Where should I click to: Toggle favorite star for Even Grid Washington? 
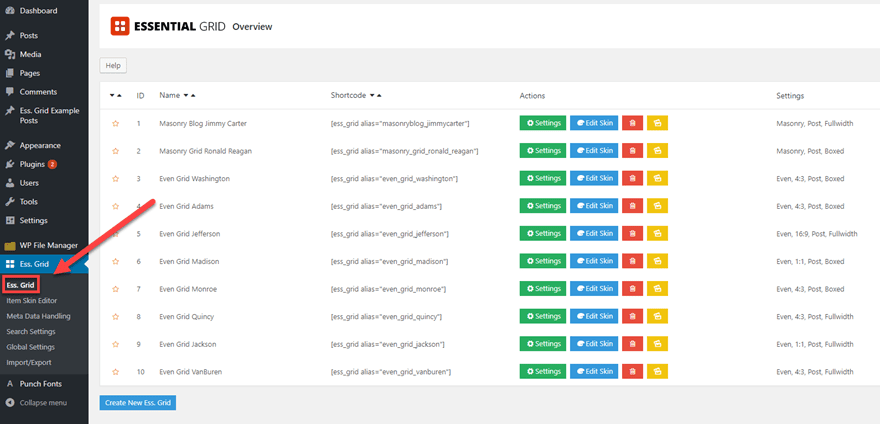[x=115, y=178]
